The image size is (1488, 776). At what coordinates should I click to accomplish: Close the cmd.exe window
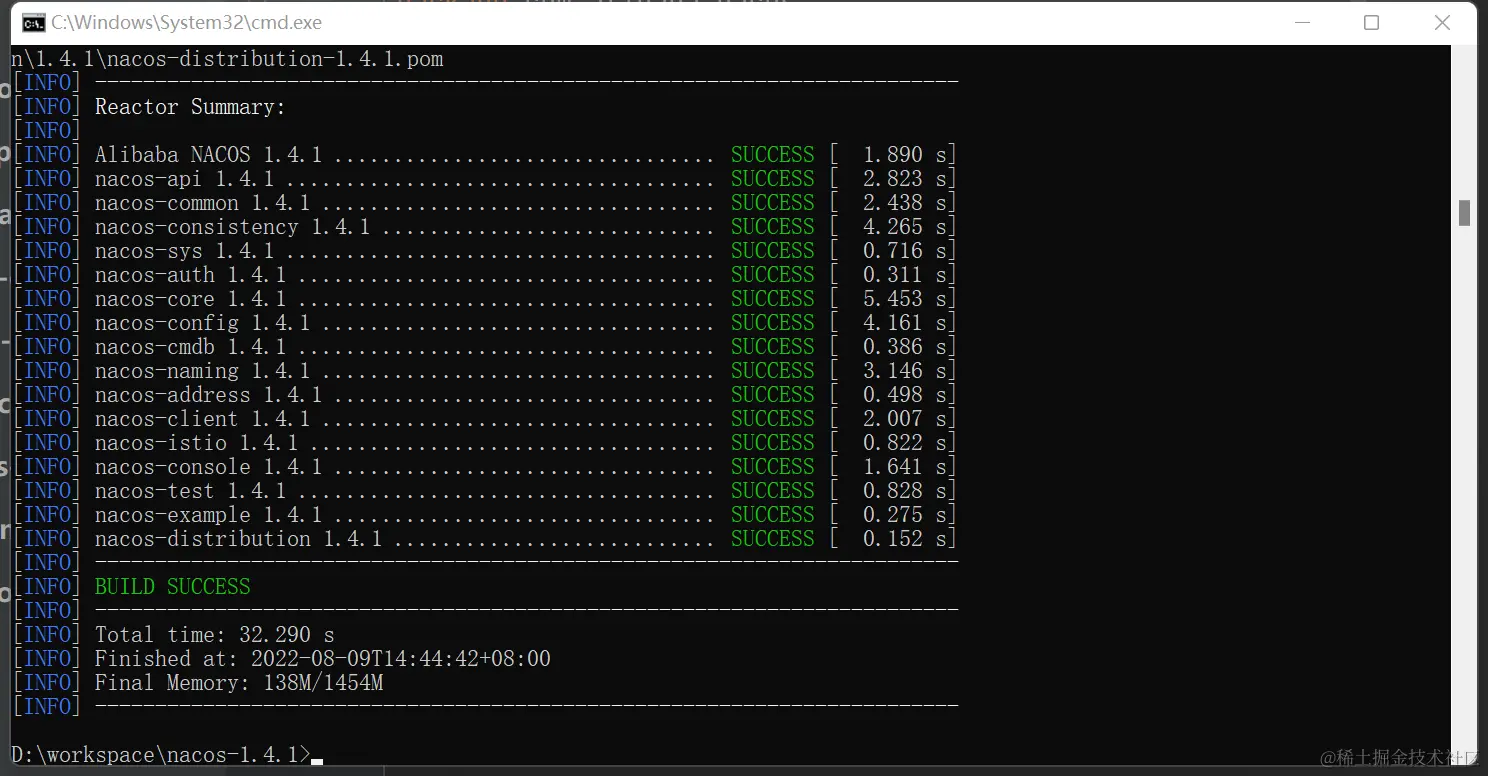[x=1442, y=22]
